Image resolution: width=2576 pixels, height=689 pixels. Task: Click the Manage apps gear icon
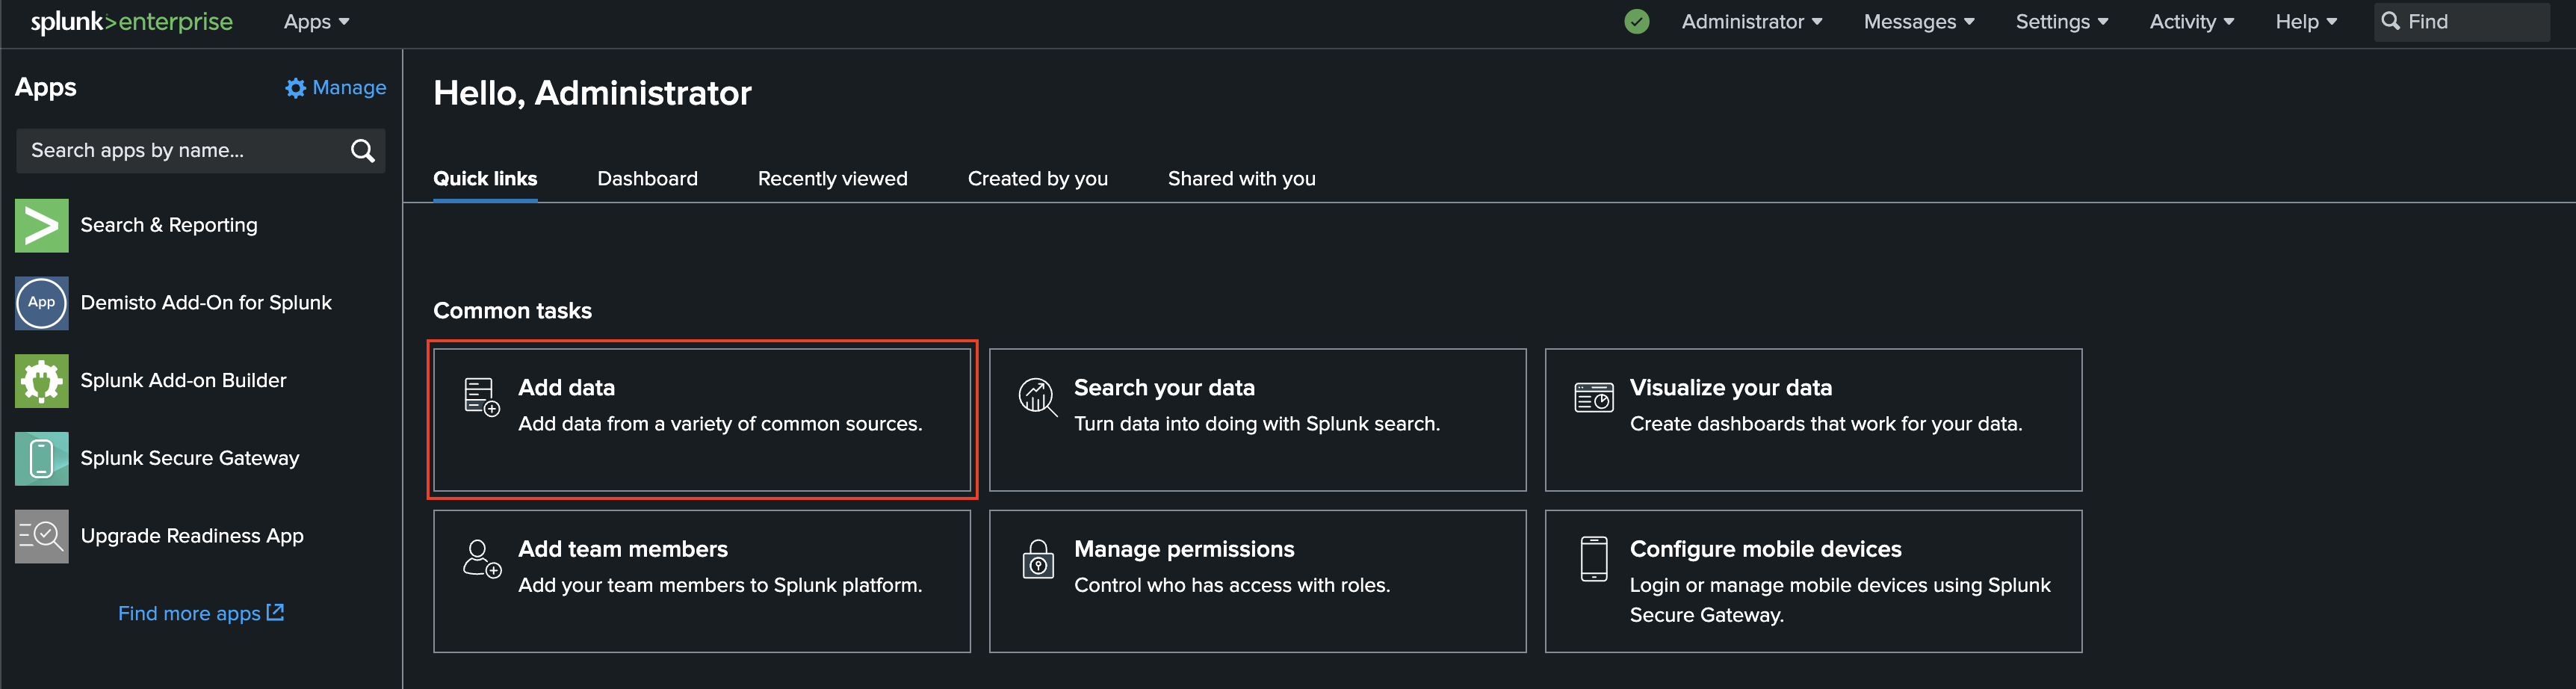click(296, 87)
